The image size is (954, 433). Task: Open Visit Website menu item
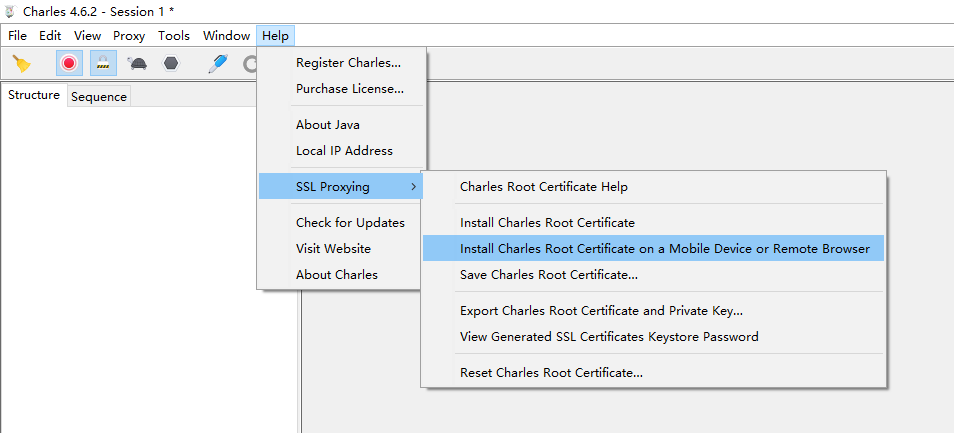333,249
